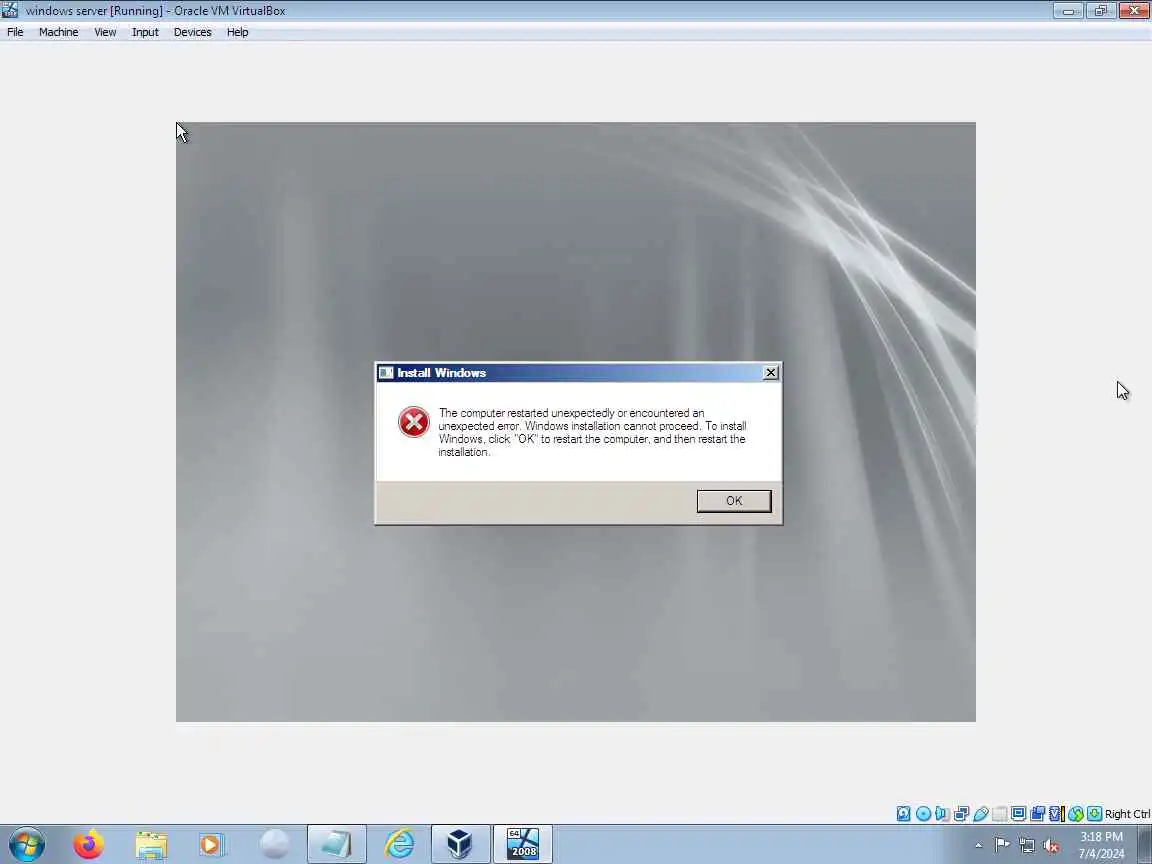This screenshot has width=1152, height=864.
Task: Open the Windows Start menu
Action: click(26, 843)
